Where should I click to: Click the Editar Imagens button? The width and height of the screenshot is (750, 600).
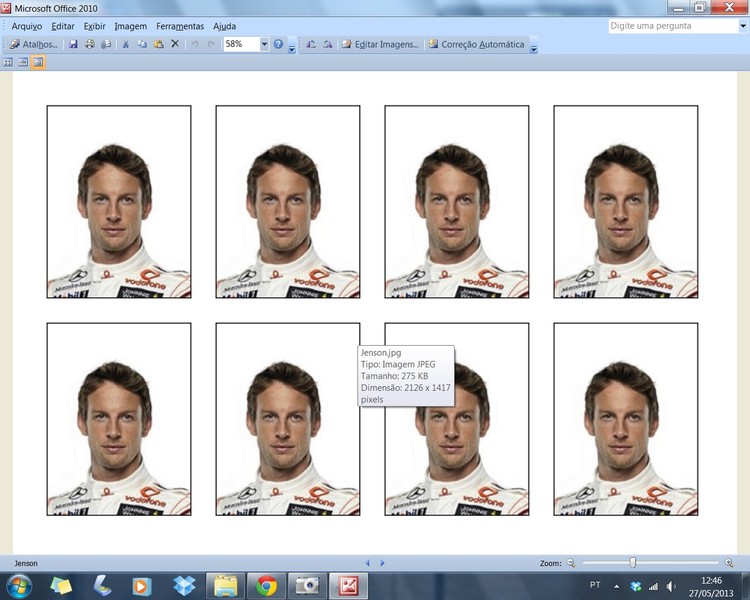click(380, 45)
